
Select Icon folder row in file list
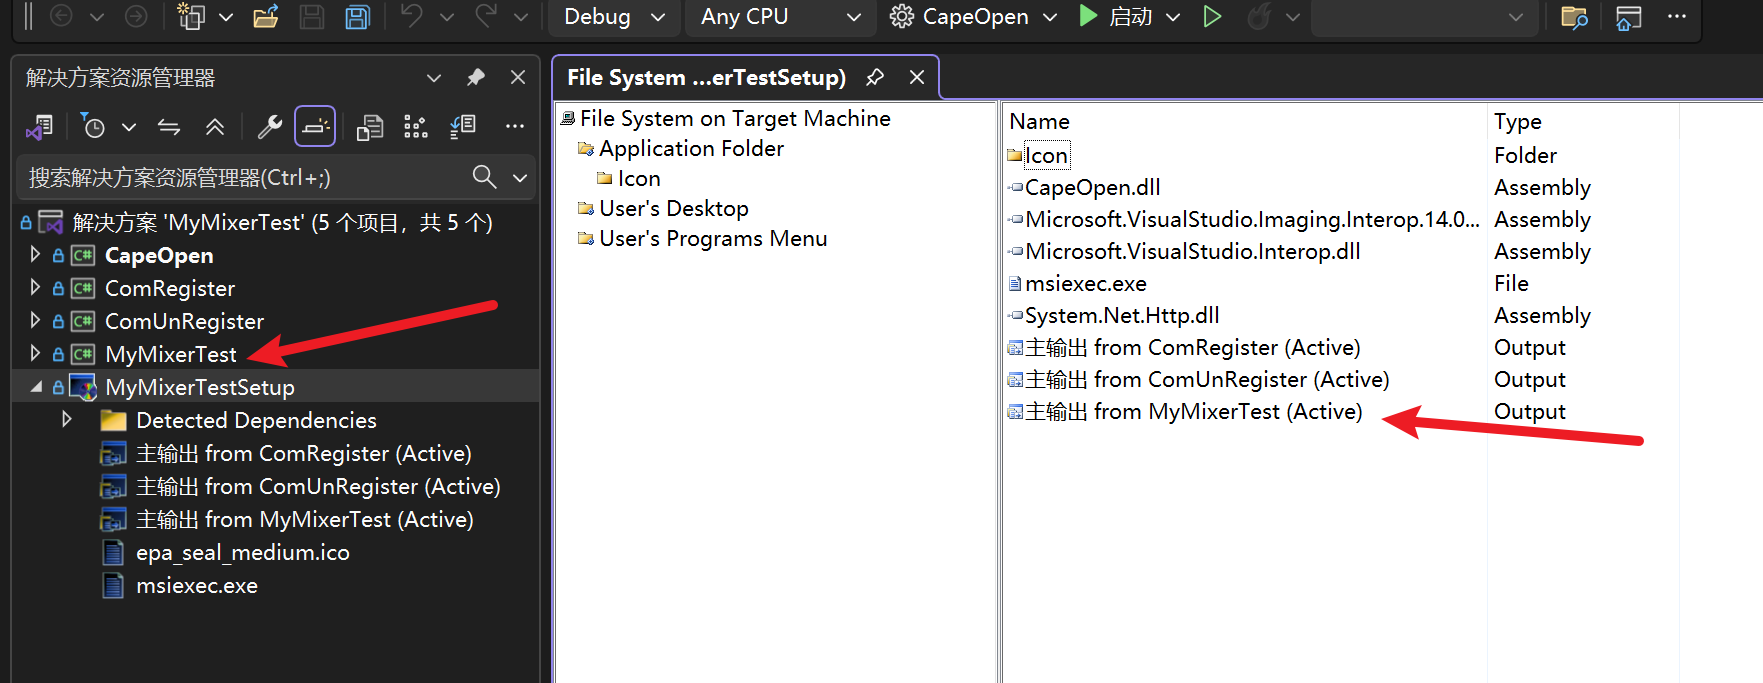1046,155
